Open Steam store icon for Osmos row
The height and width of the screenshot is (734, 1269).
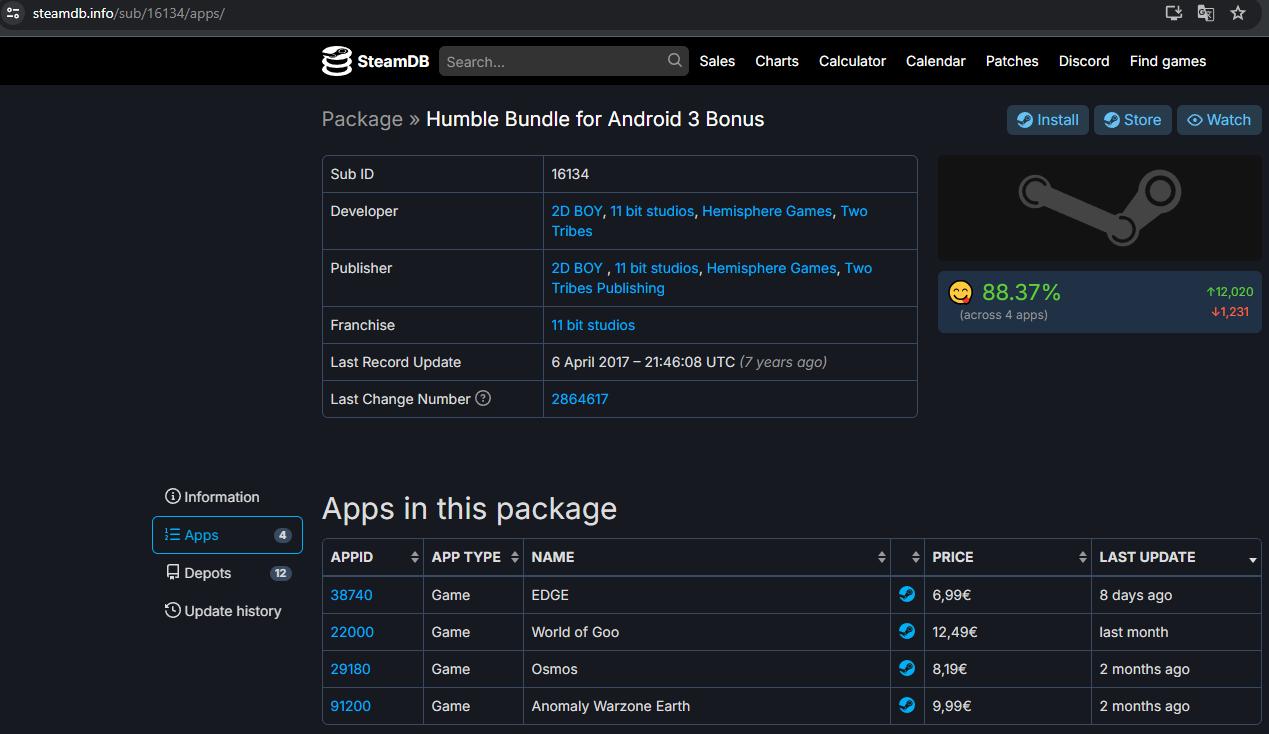[x=906, y=669]
